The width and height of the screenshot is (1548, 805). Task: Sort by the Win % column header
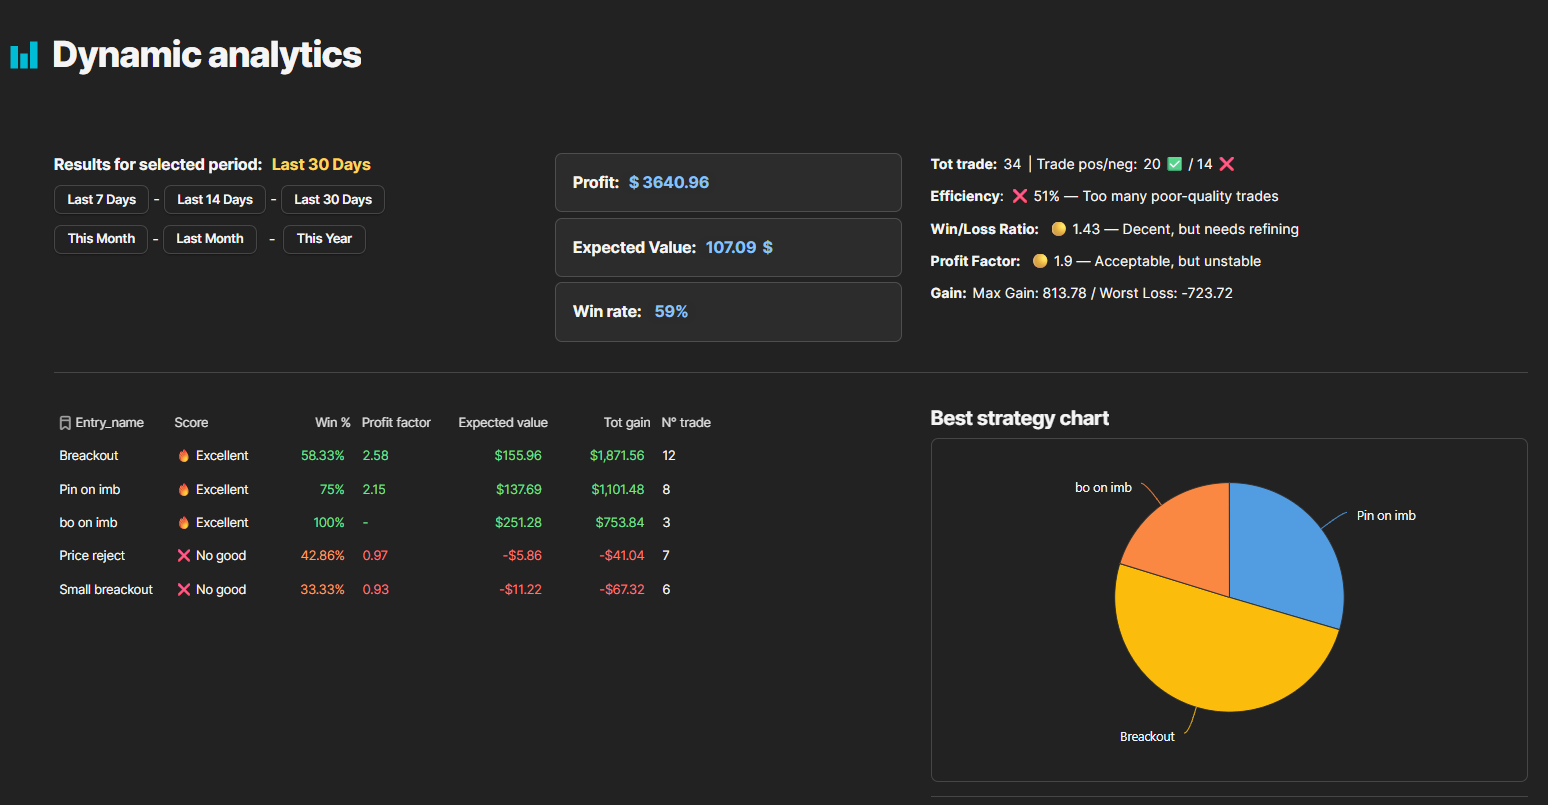(333, 423)
